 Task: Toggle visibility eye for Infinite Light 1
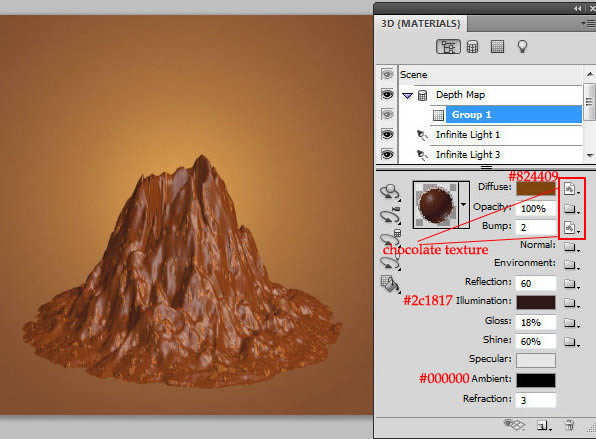[x=387, y=135]
